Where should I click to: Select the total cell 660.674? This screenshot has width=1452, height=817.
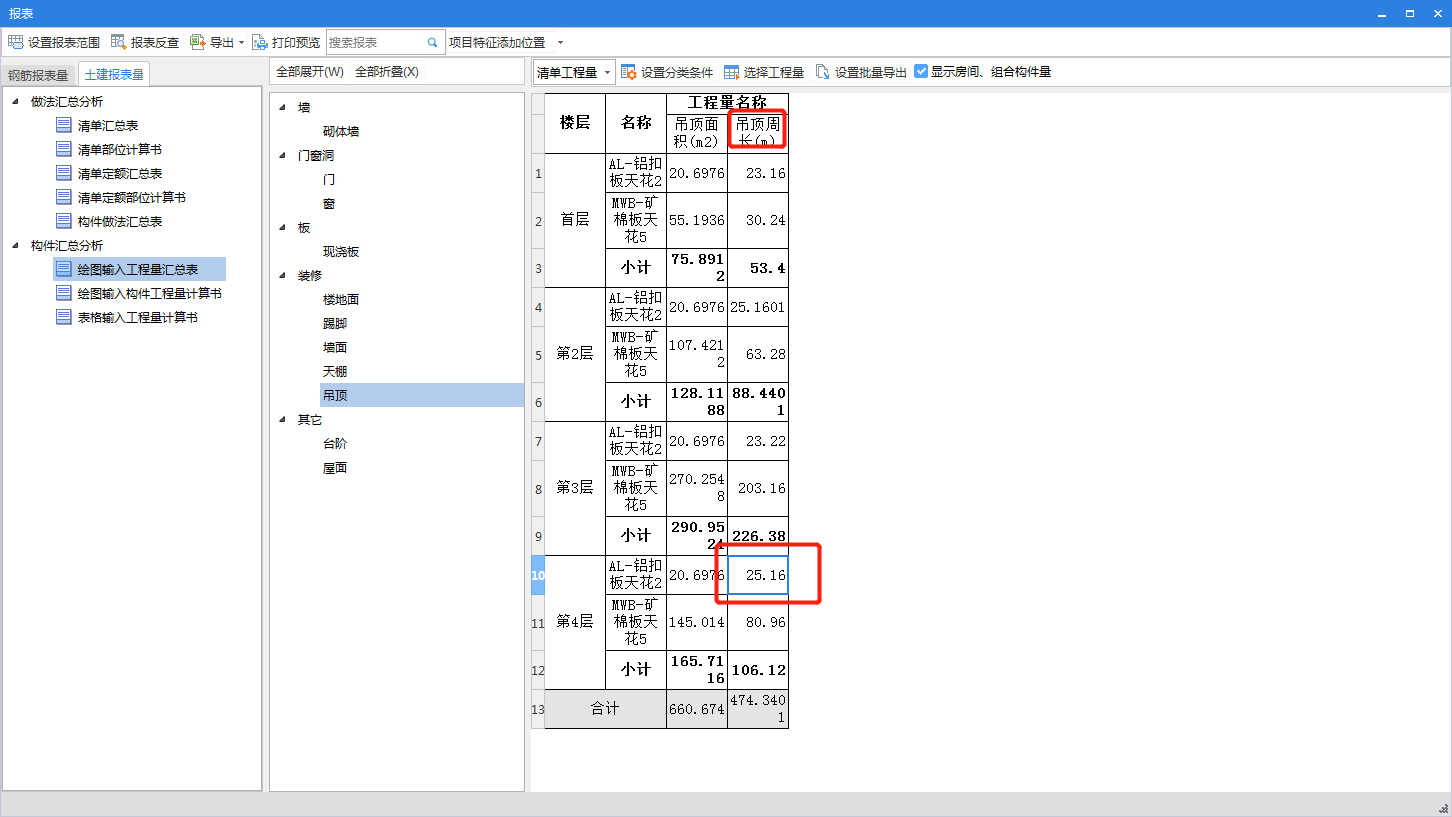[x=697, y=708]
